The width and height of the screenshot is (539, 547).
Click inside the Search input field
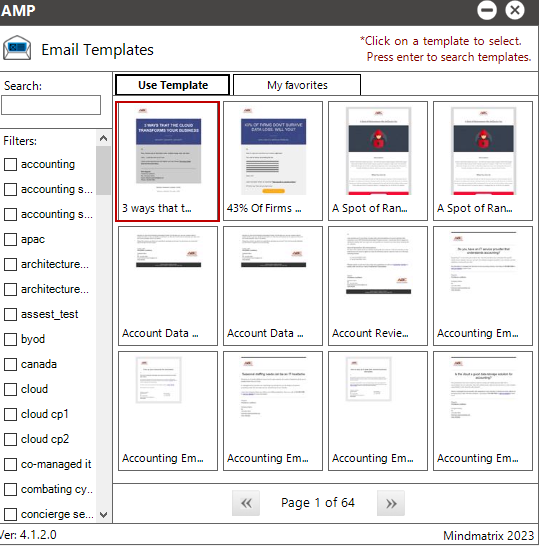point(51,105)
